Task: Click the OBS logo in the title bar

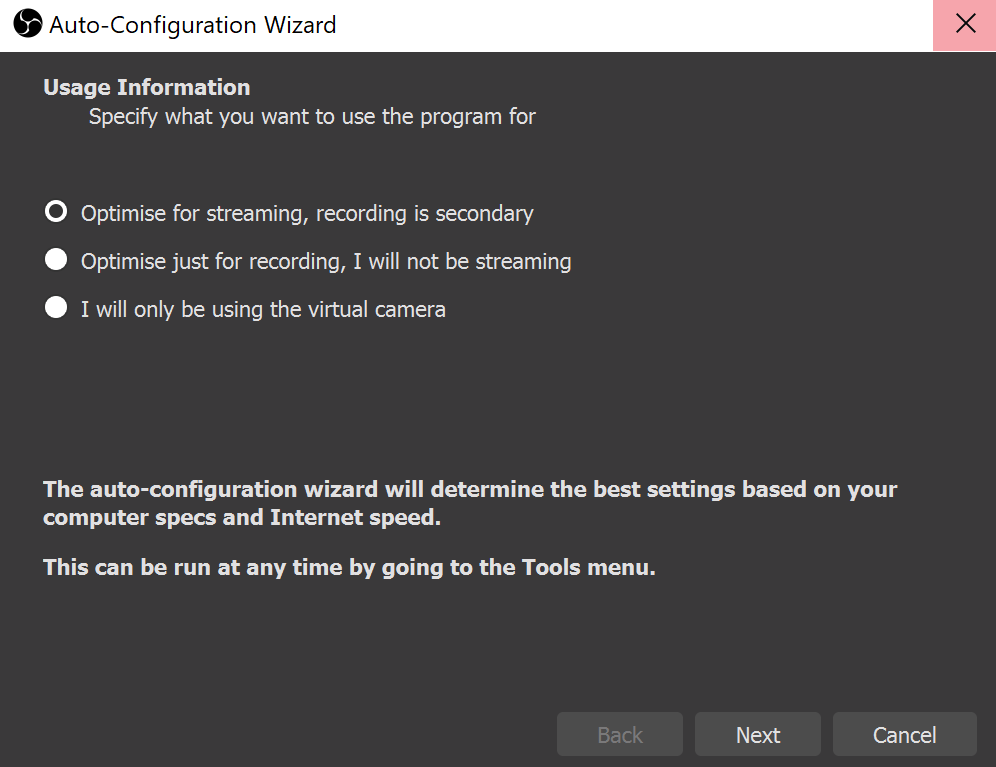Action: pyautogui.click(x=27, y=24)
